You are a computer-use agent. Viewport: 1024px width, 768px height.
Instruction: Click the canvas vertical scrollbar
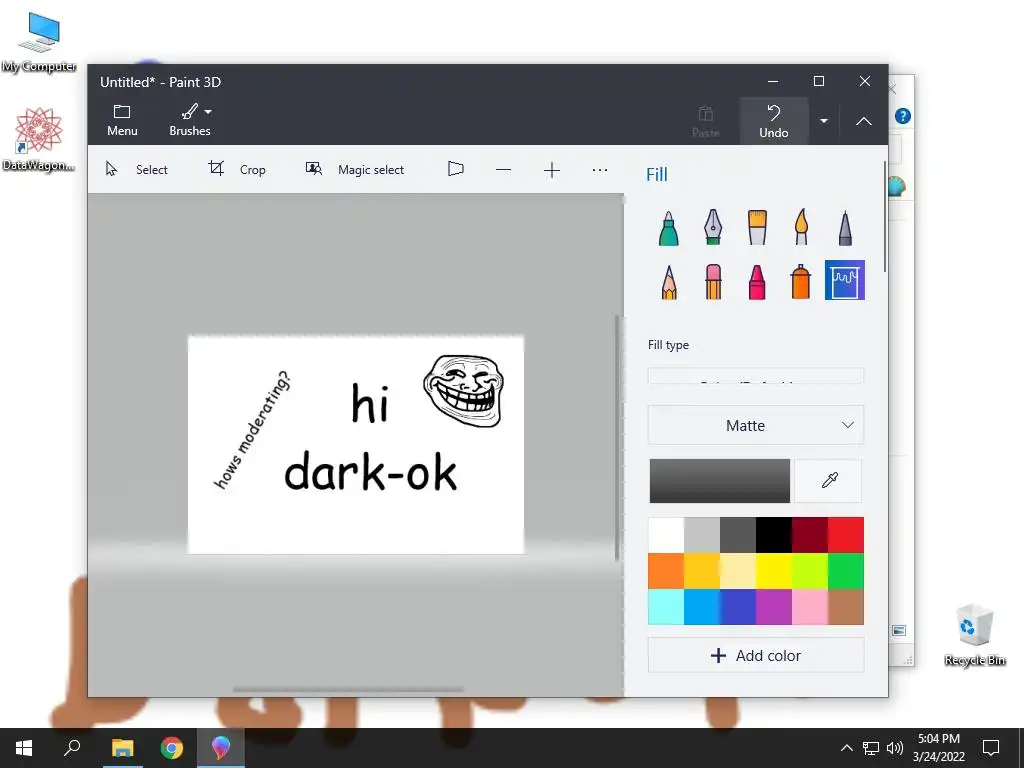[x=616, y=438]
